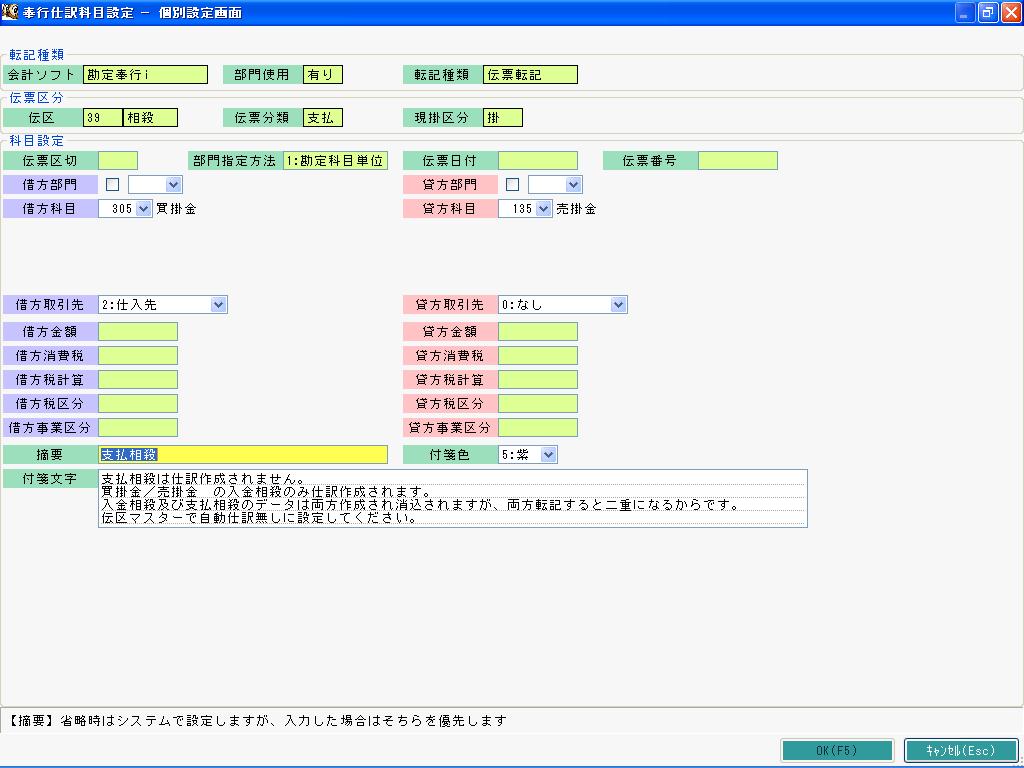Click the 借方消費税 field
This screenshot has width=1024, height=768.
tap(138, 356)
